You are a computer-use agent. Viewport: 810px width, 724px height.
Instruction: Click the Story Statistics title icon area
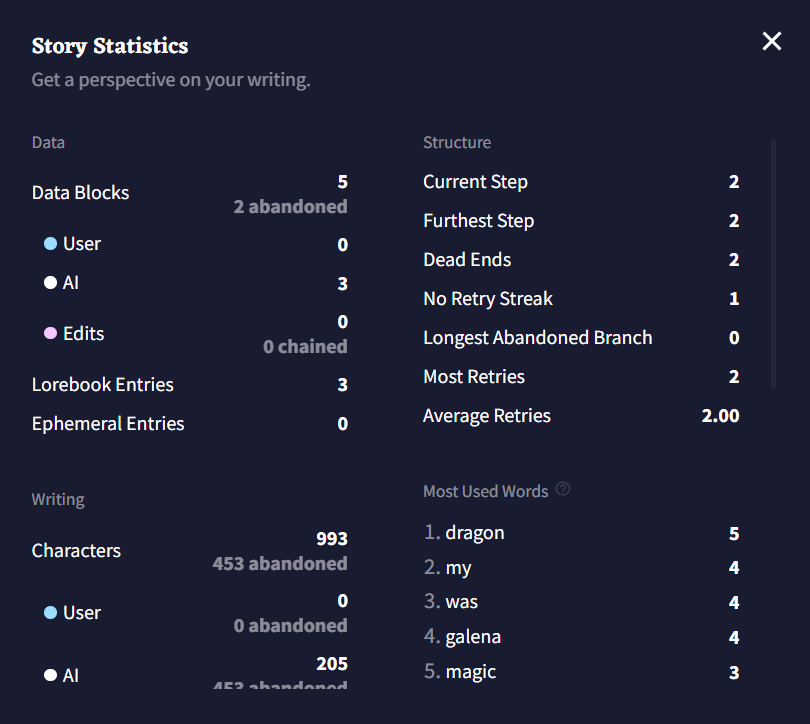point(110,46)
